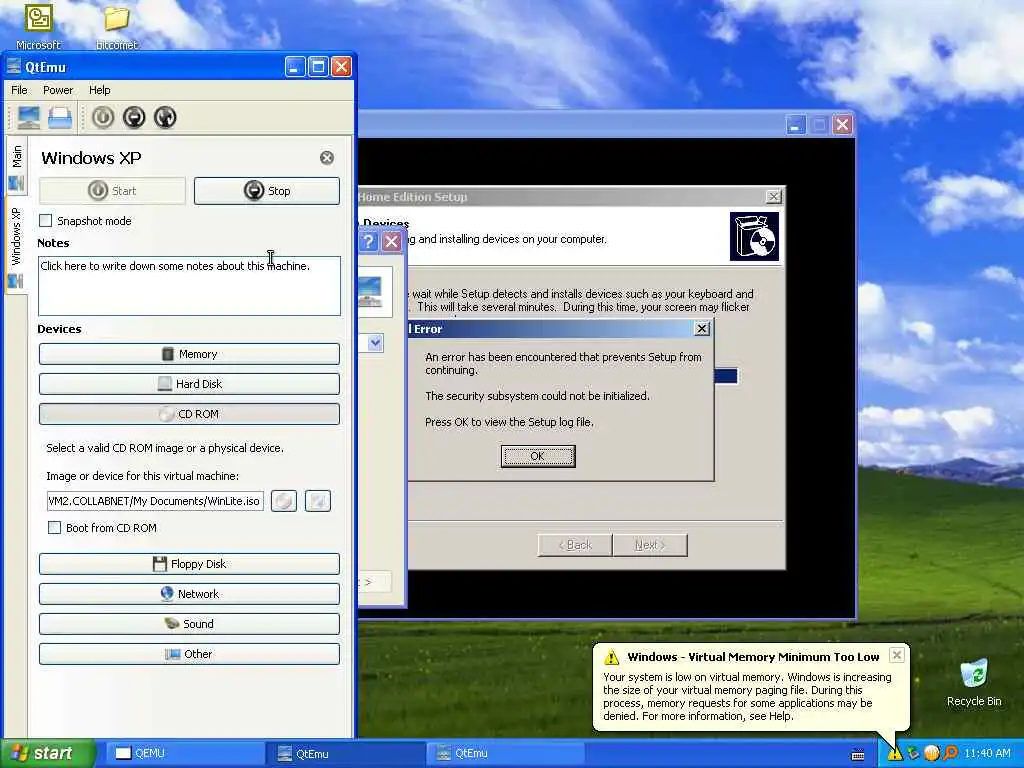Open the Help menu in QtEmu
The width and height of the screenshot is (1024, 768).
click(x=99, y=90)
